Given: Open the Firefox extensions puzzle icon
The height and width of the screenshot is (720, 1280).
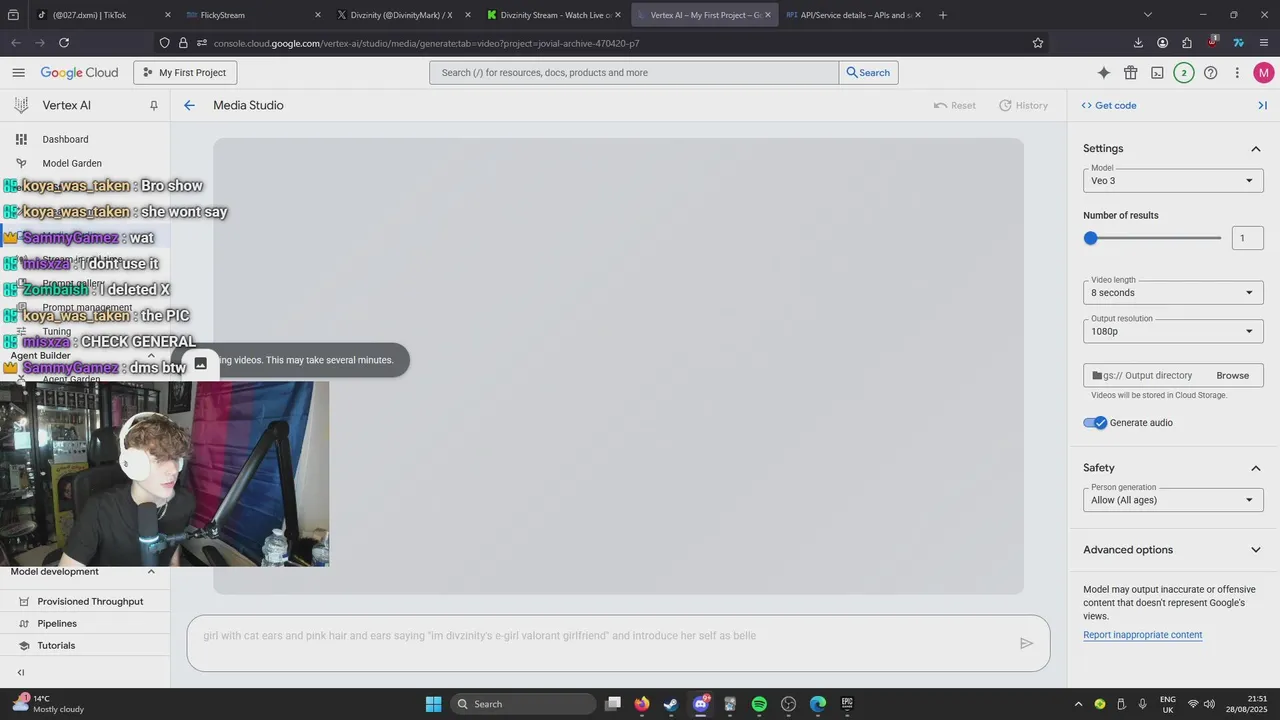Looking at the screenshot, I should 1187,43.
